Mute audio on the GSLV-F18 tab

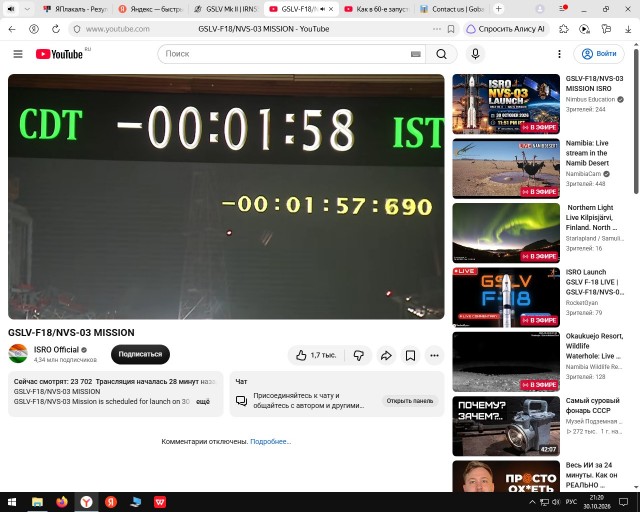[322, 9]
